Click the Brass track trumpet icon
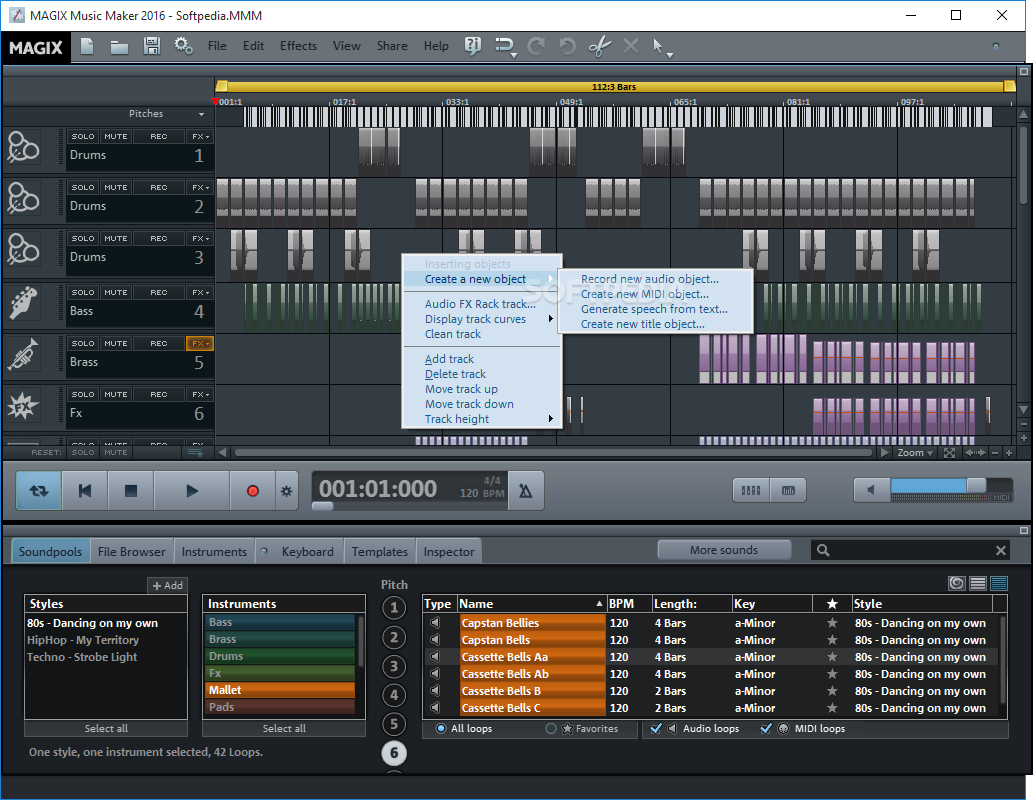 coord(24,355)
